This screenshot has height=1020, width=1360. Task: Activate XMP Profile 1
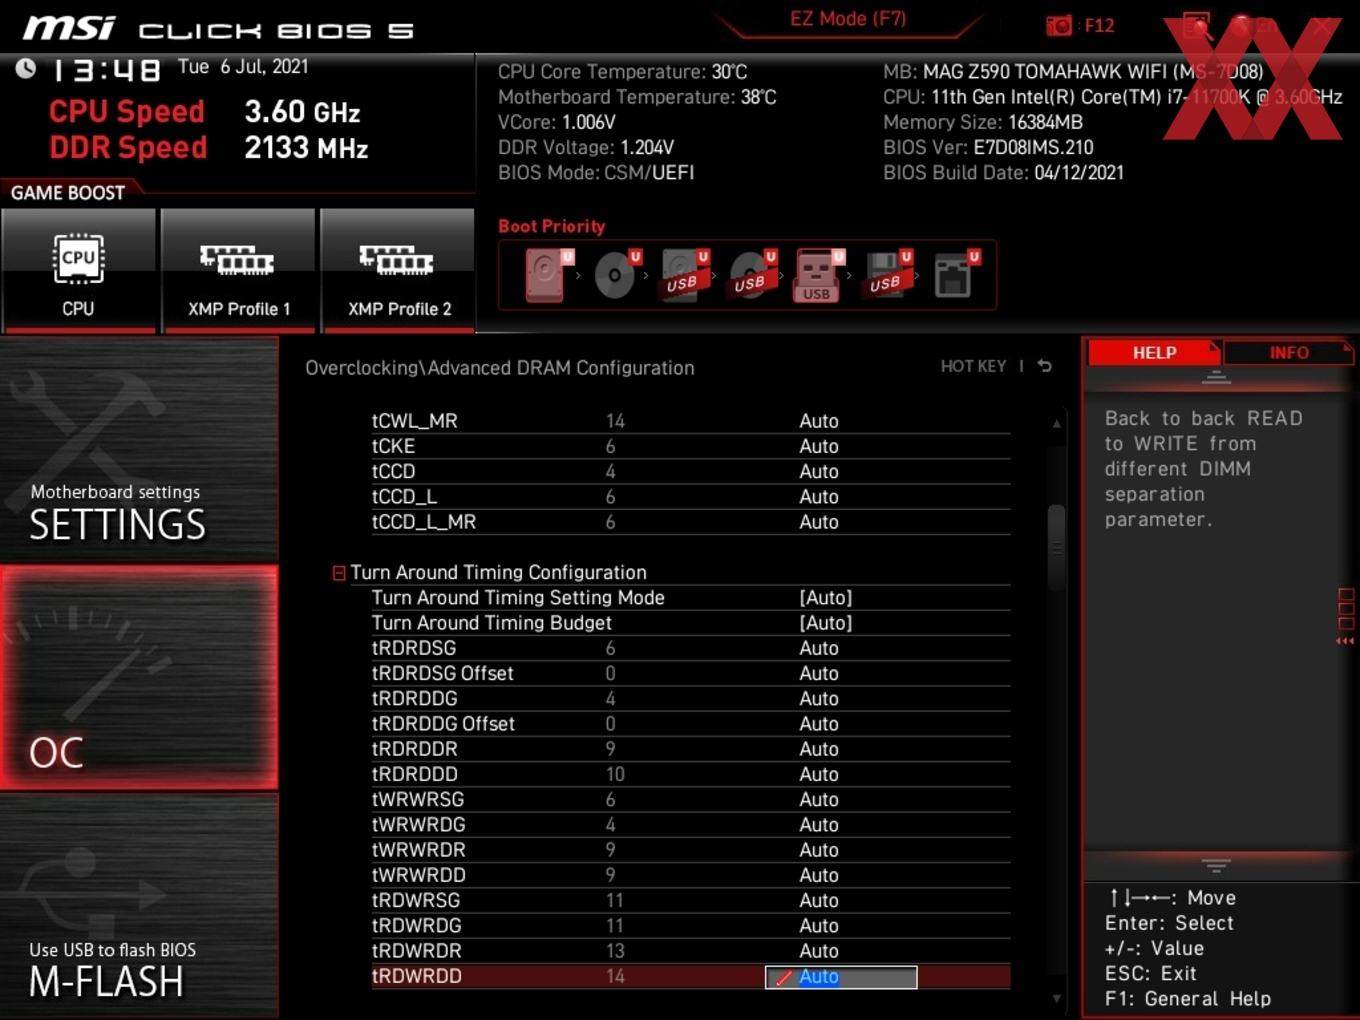pos(238,270)
